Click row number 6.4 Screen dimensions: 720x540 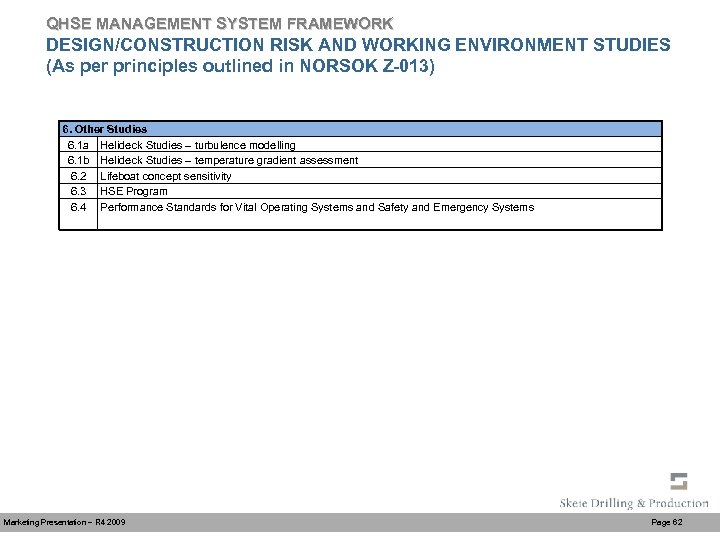78,207
